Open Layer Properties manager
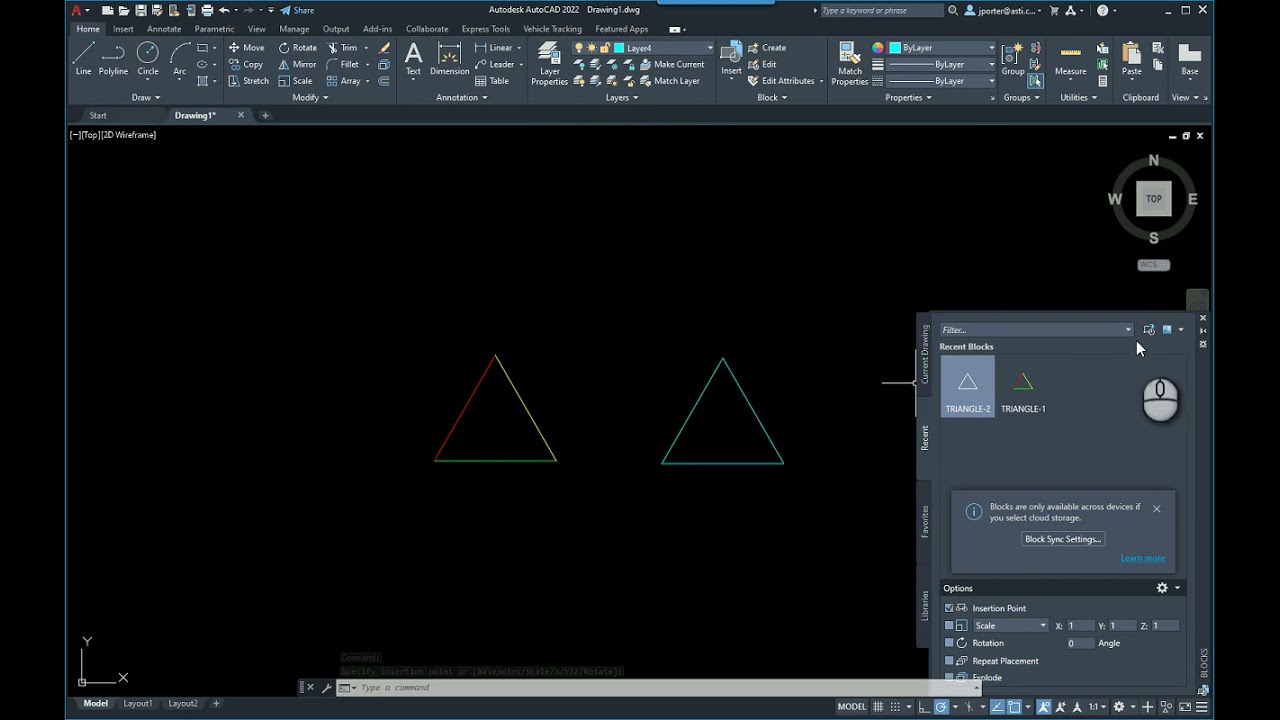1280x720 pixels. pyautogui.click(x=549, y=64)
